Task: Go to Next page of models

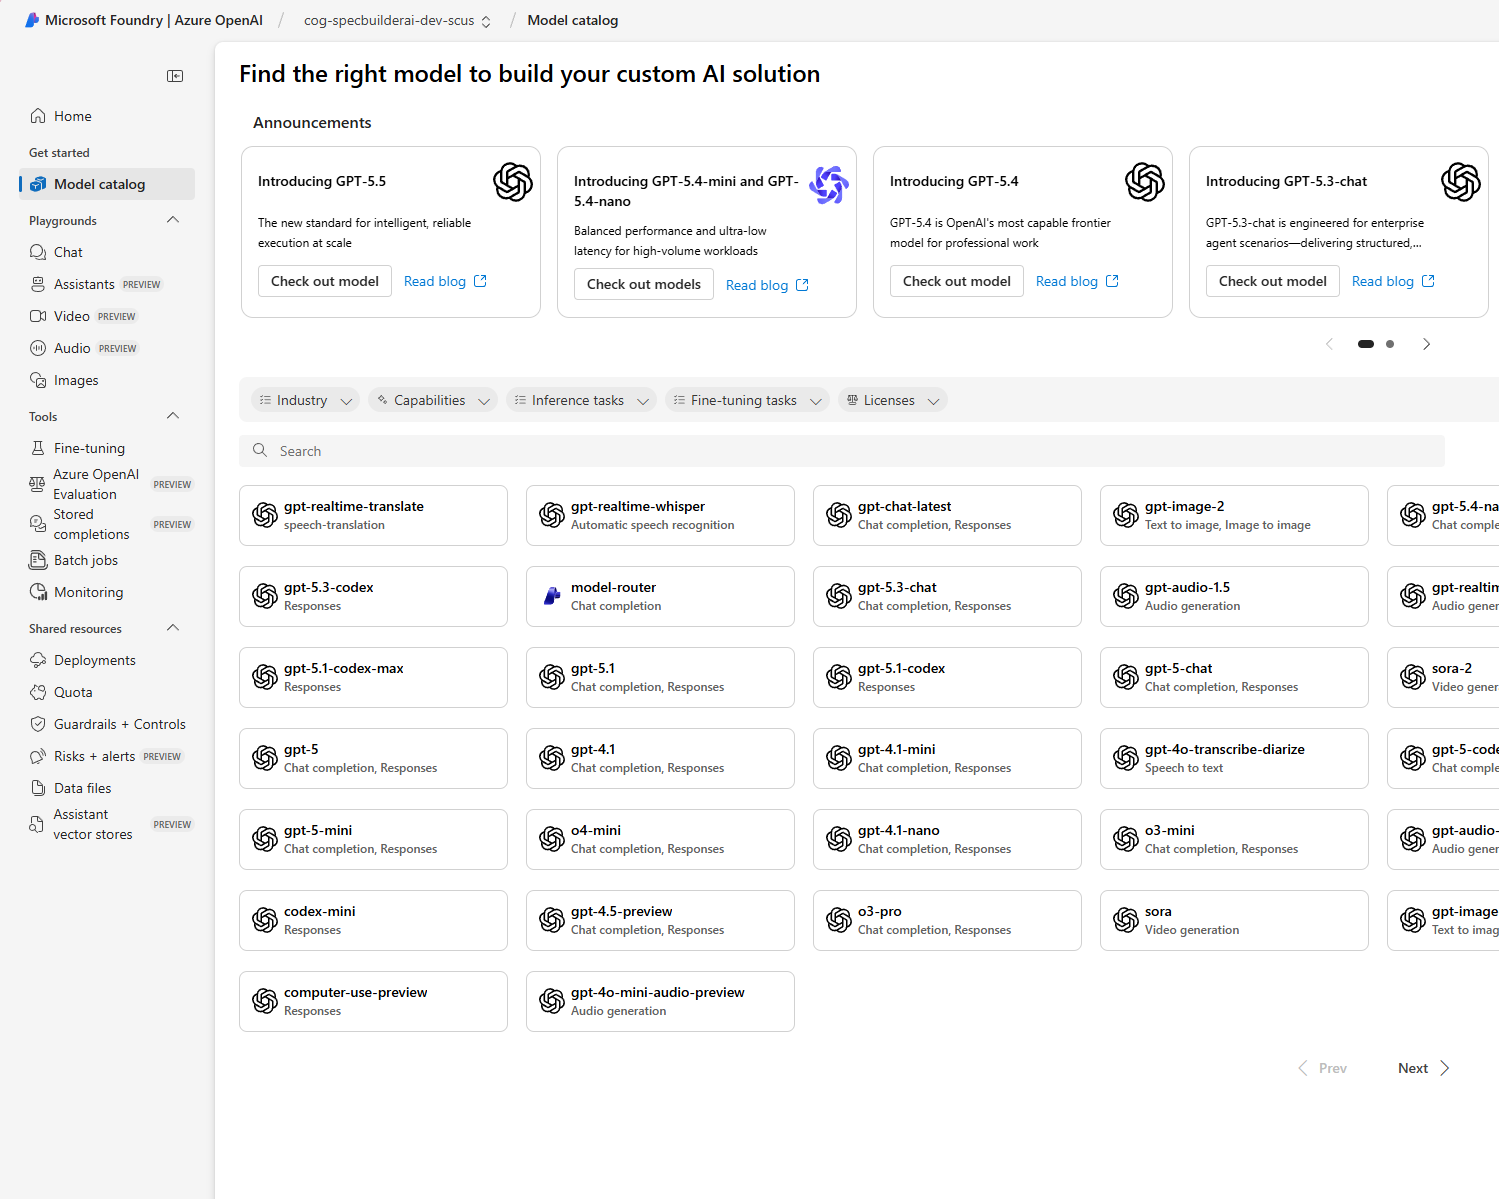Action: 1424,1068
